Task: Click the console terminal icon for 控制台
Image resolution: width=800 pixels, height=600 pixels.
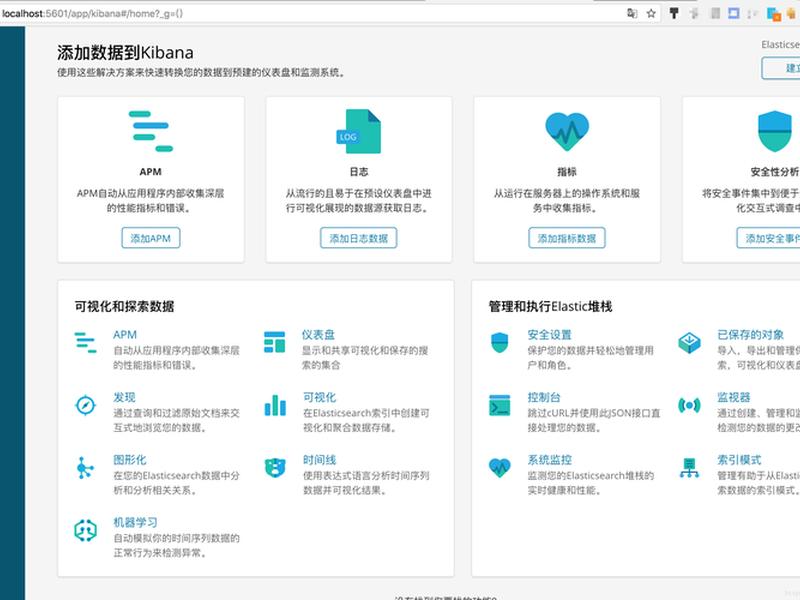Action: click(499, 405)
